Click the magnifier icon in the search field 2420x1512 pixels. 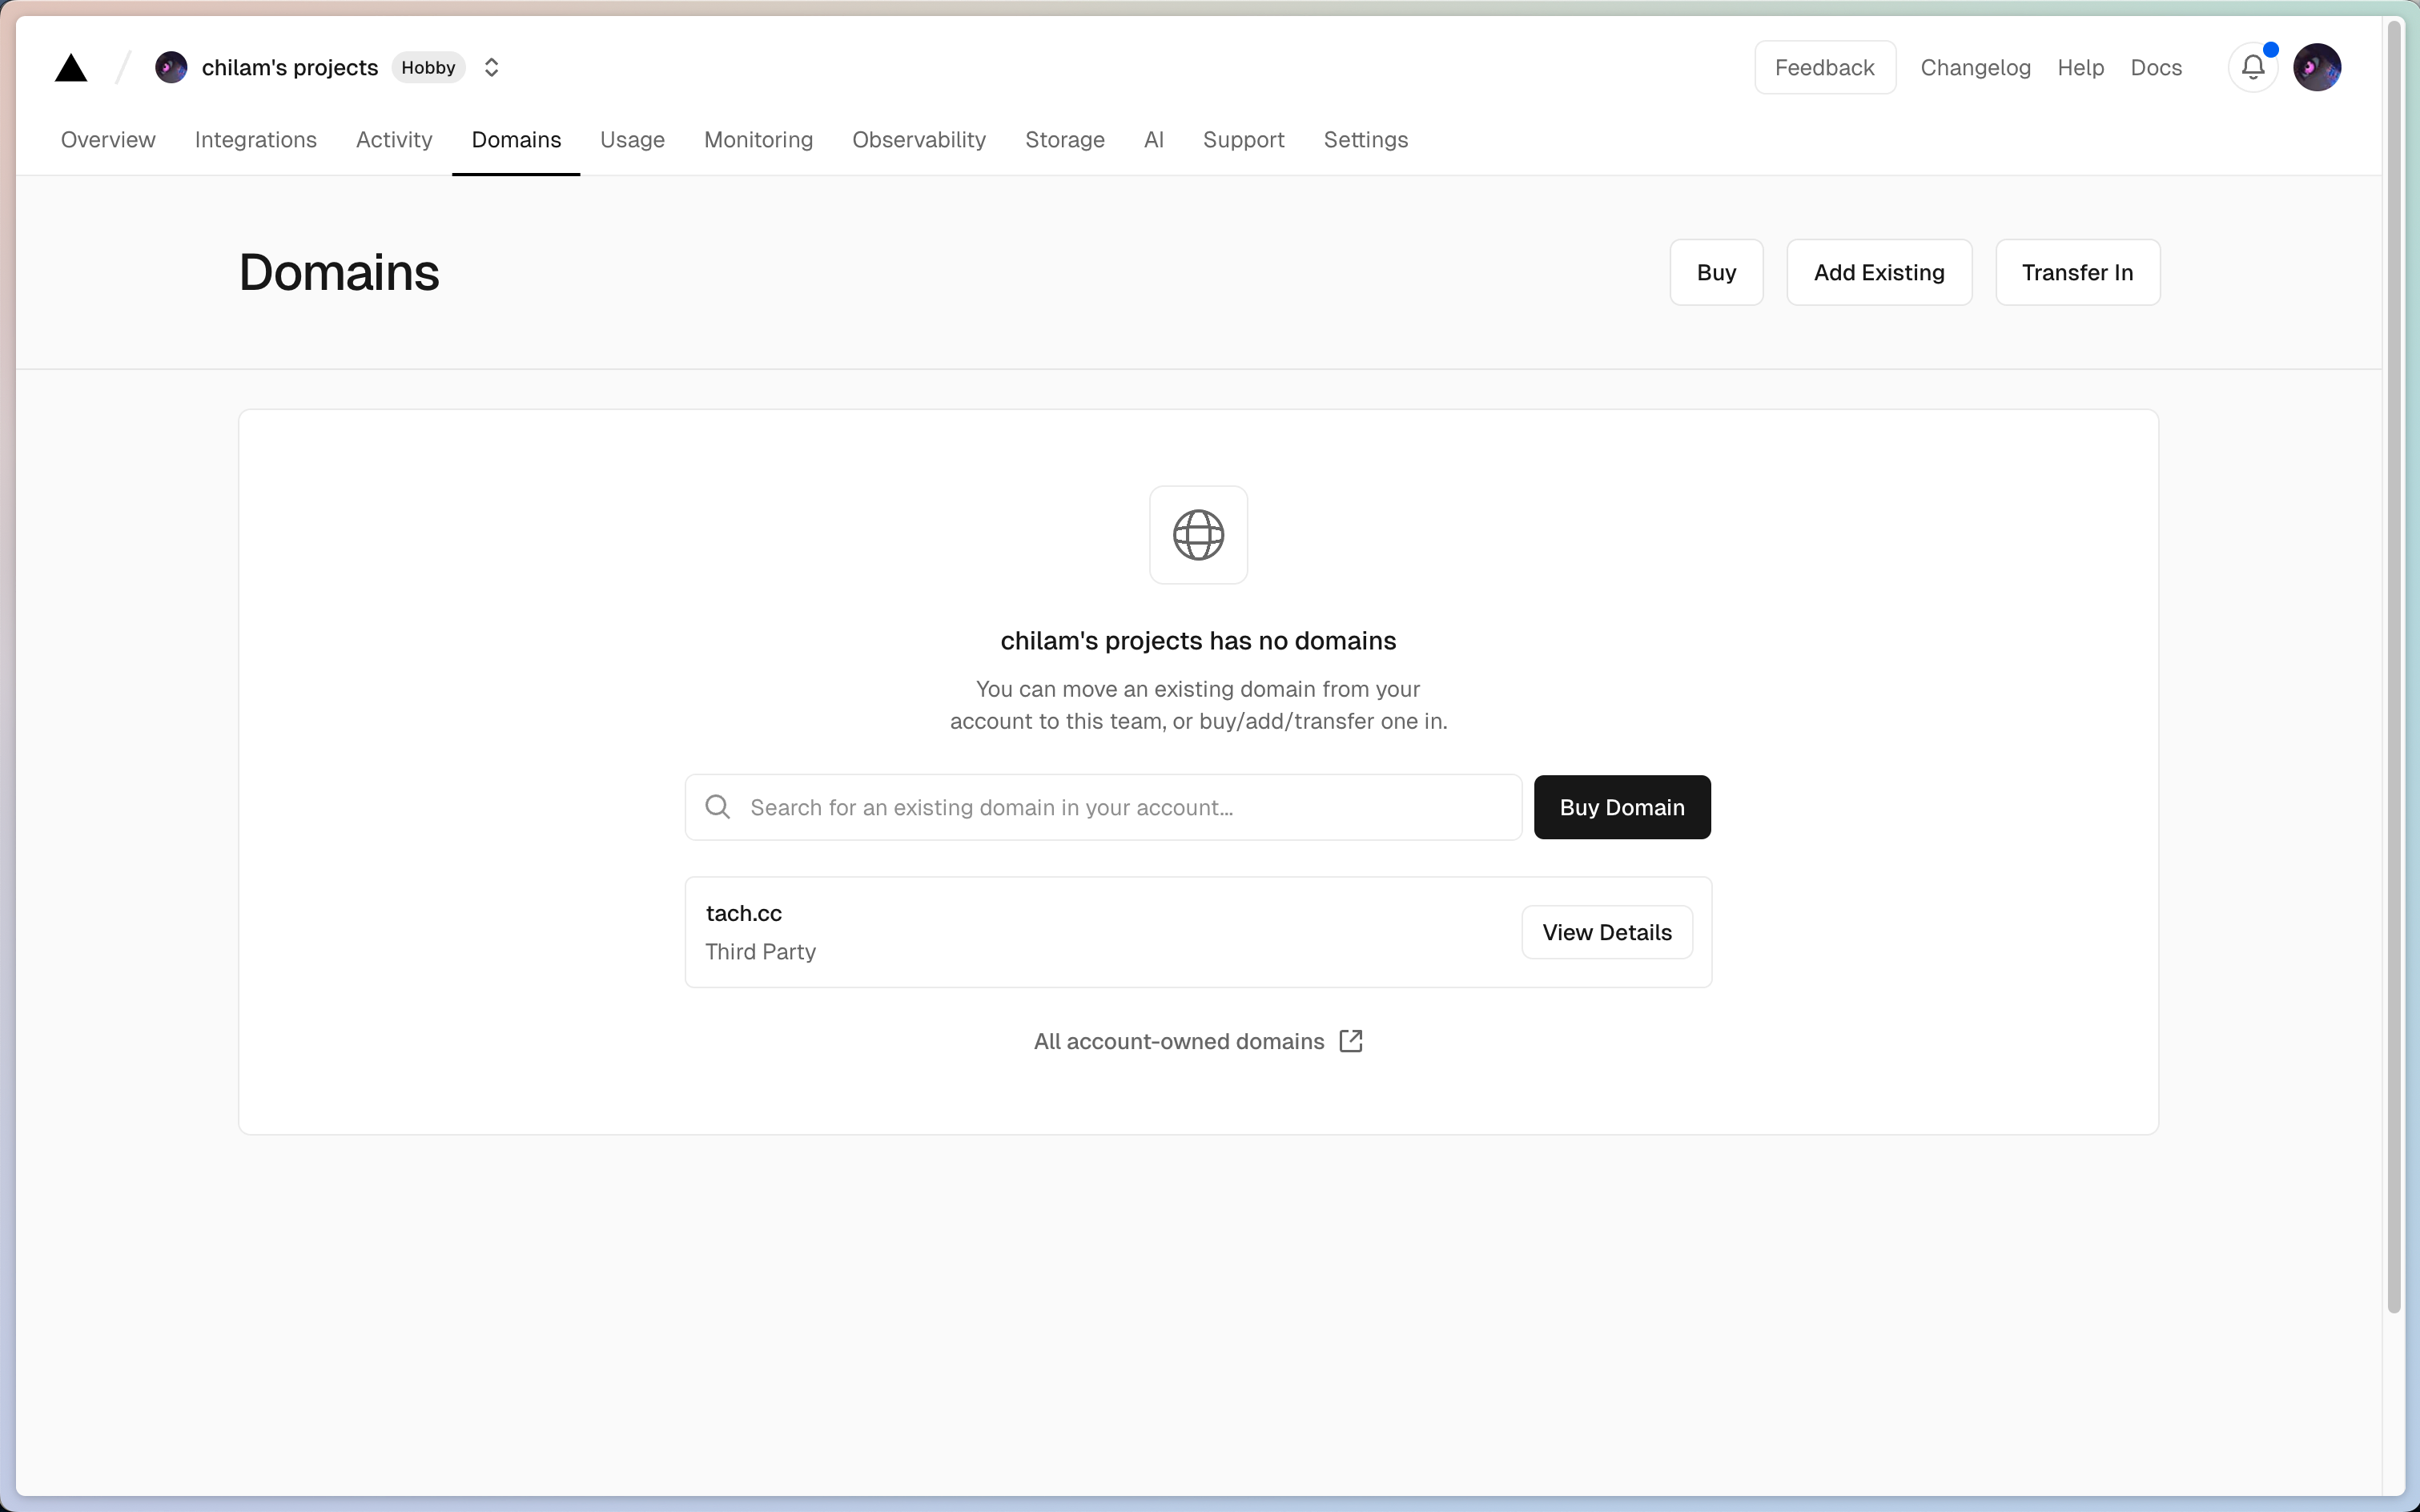click(x=718, y=807)
